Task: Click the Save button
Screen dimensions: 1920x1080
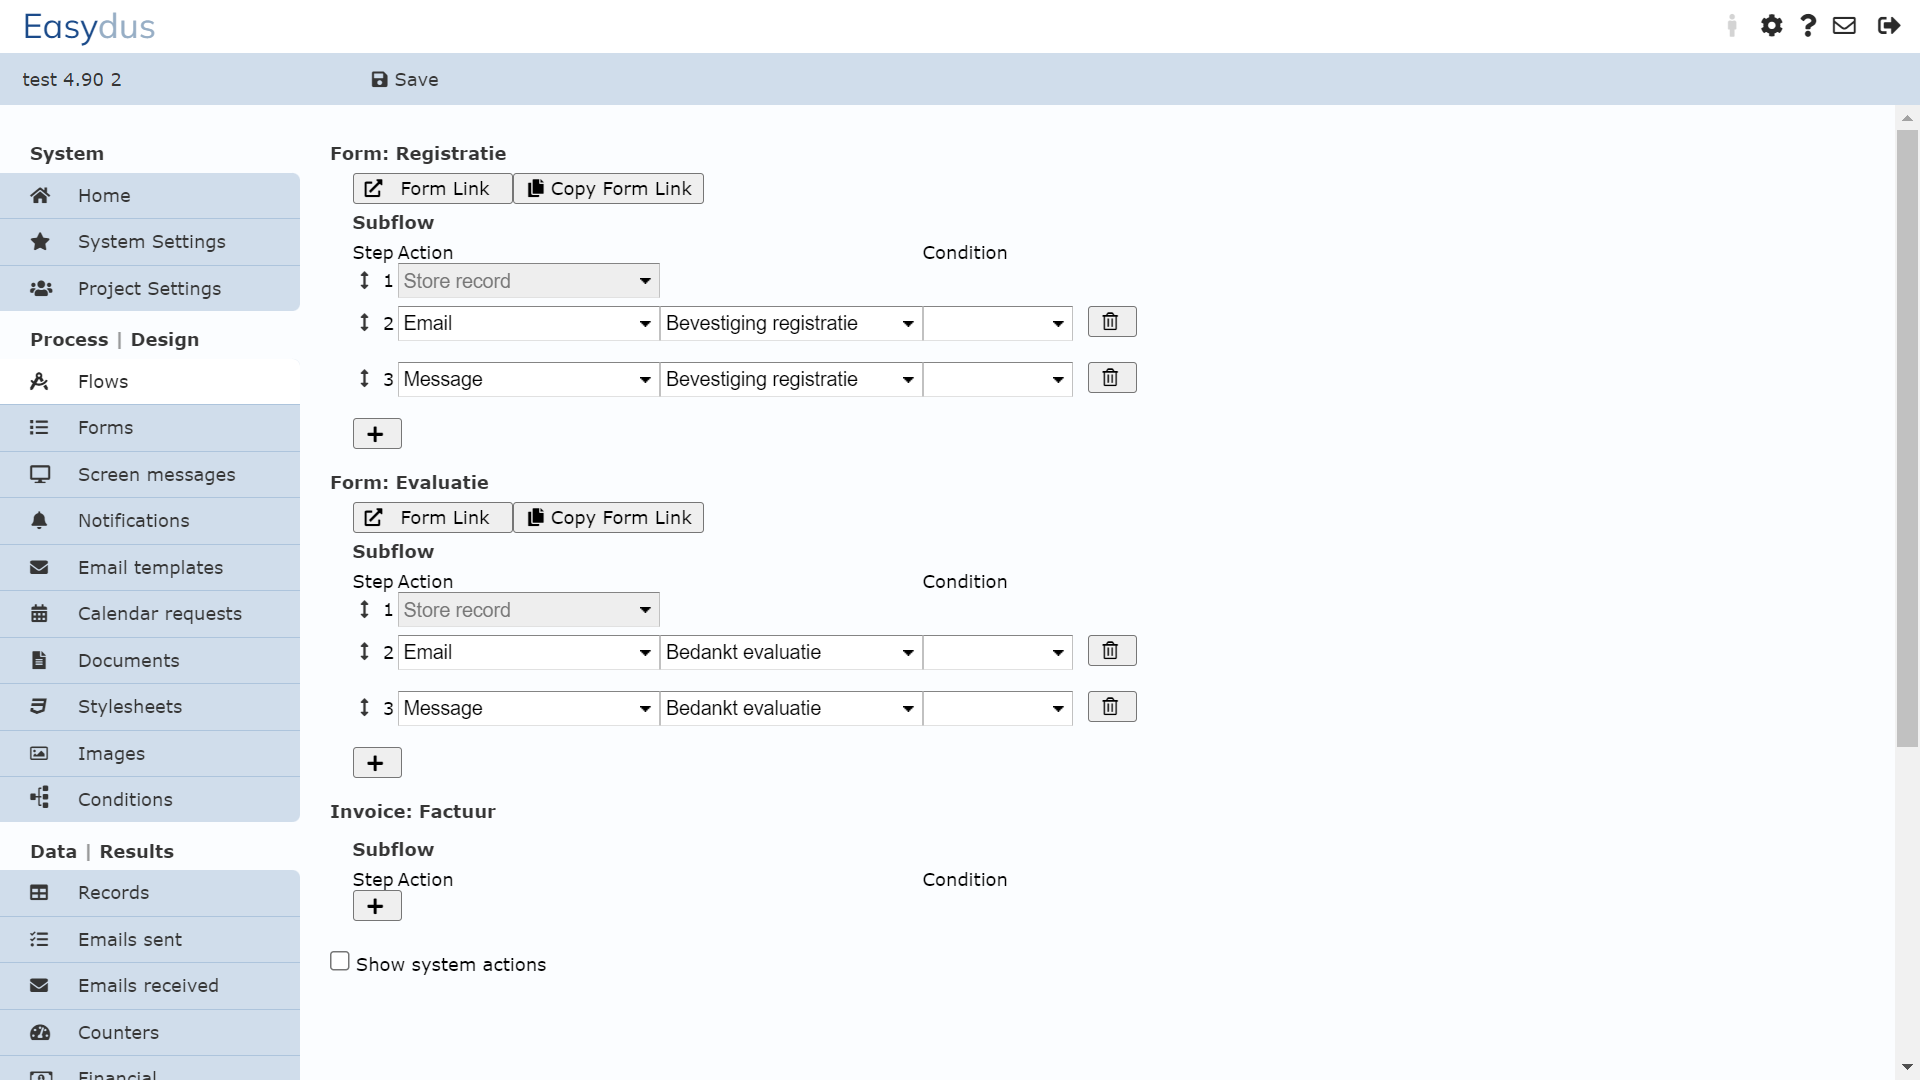Action: tap(405, 80)
